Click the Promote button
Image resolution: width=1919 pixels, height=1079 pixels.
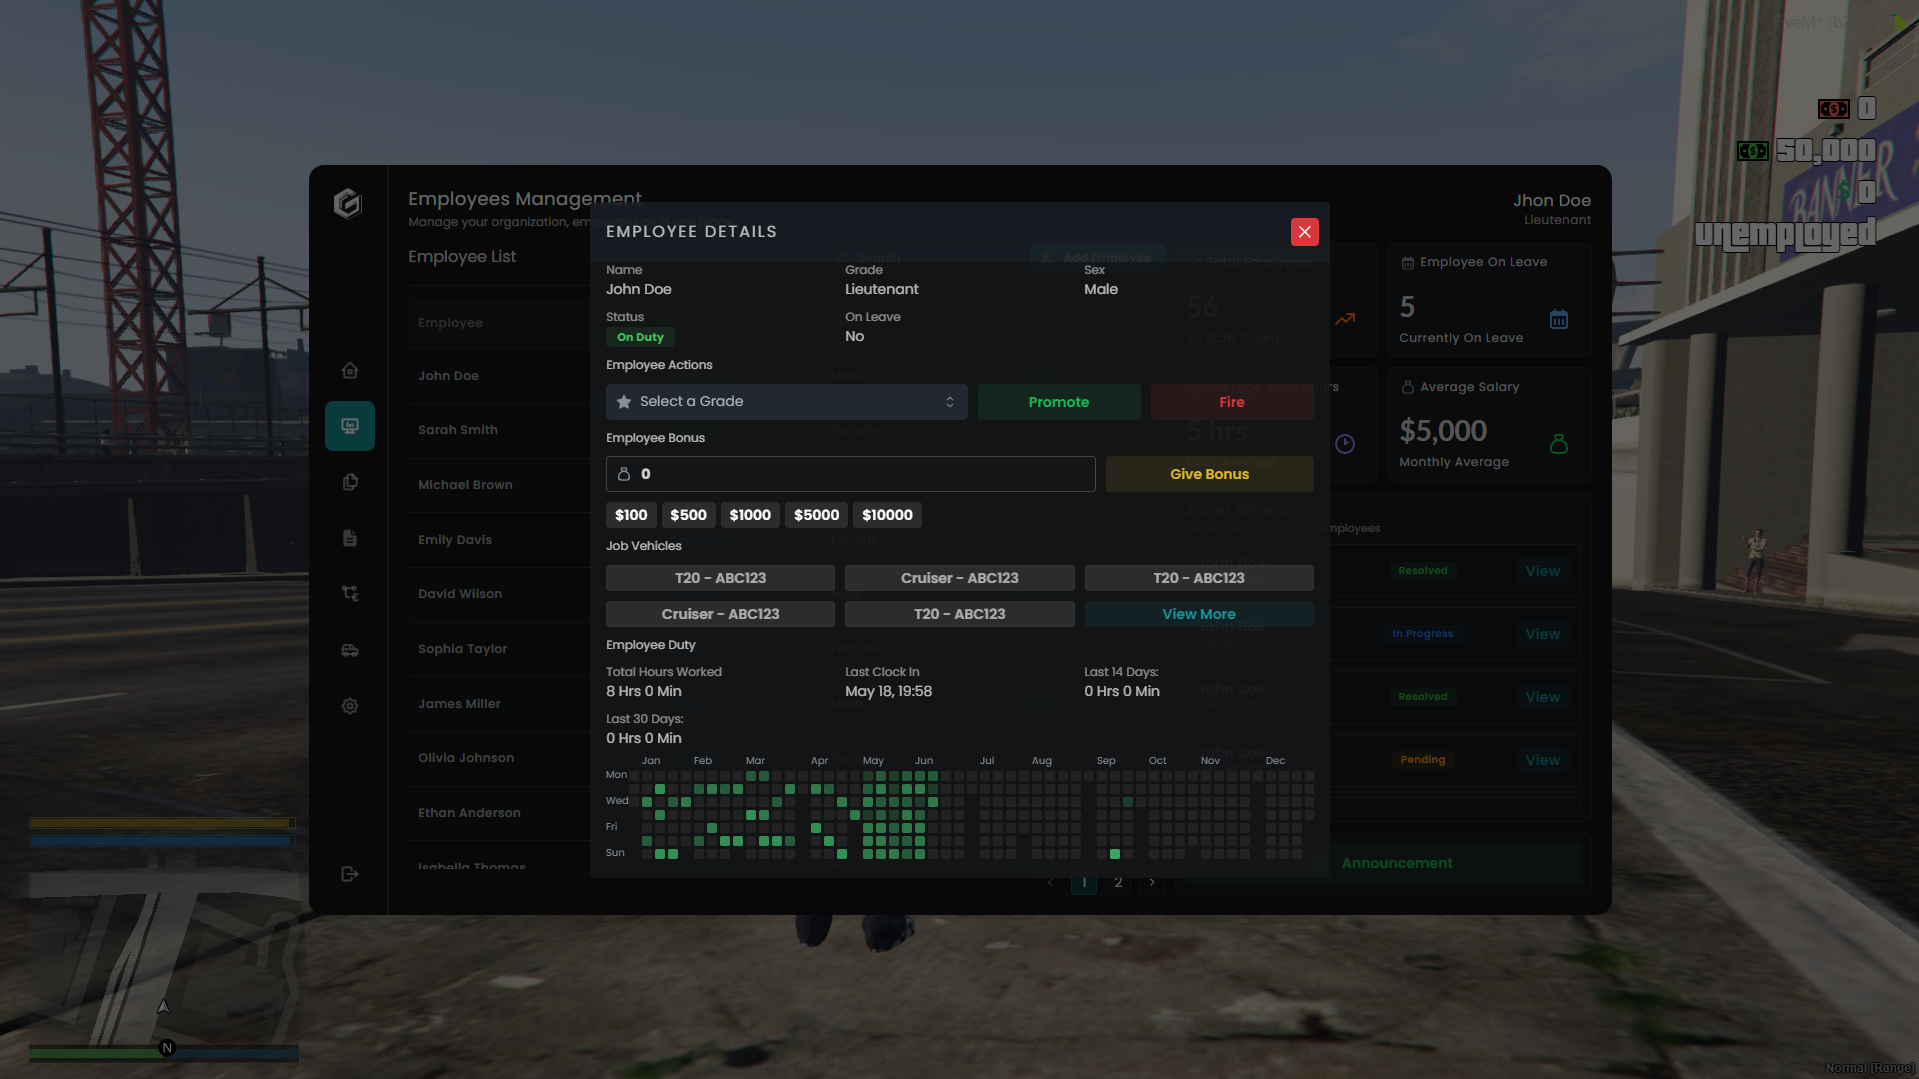[1058, 402]
